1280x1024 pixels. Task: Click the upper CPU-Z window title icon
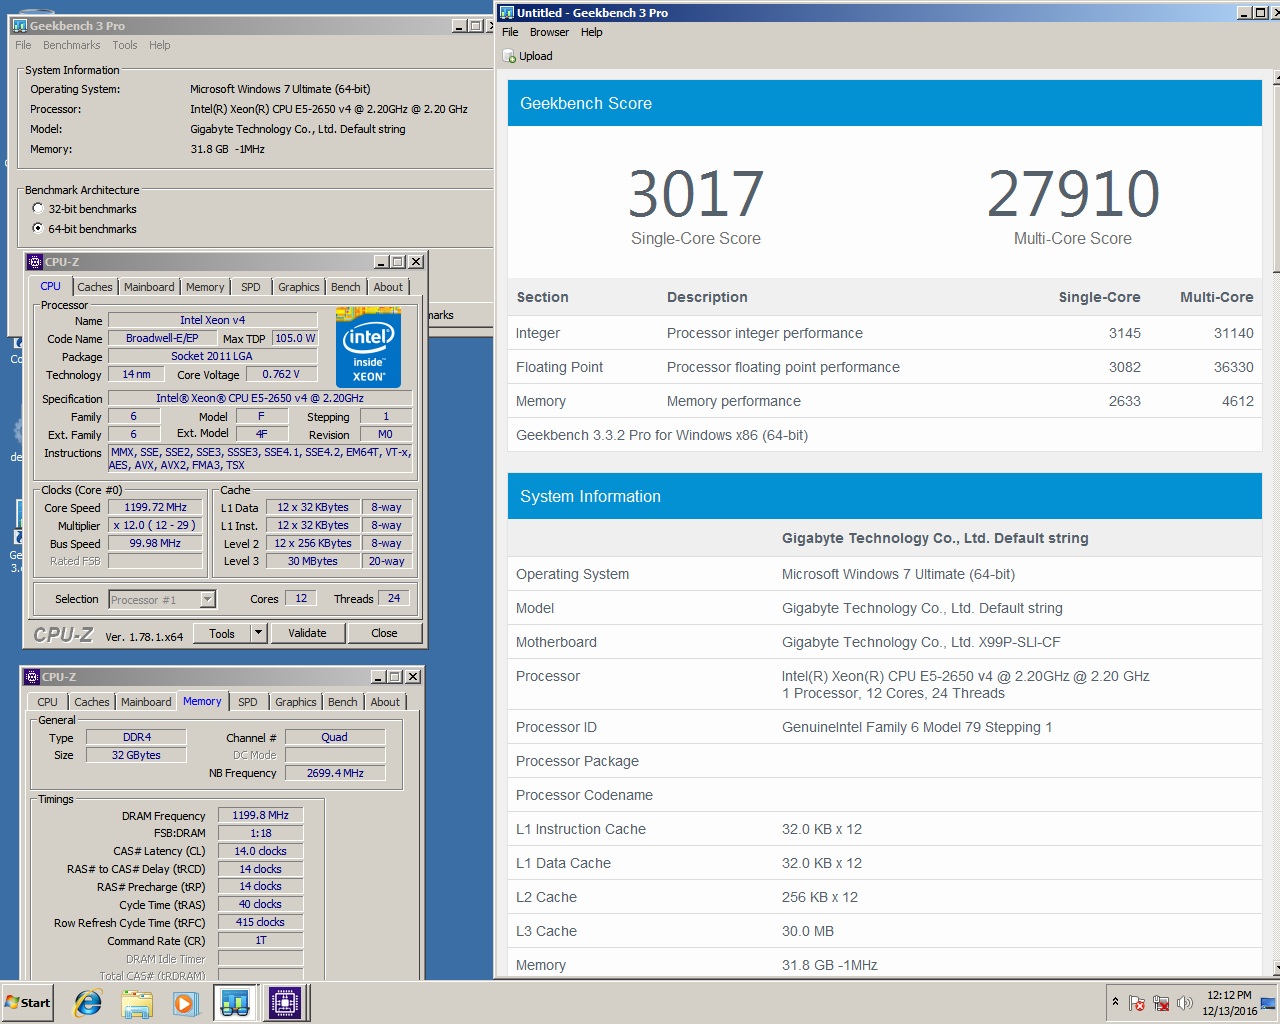pos(35,262)
